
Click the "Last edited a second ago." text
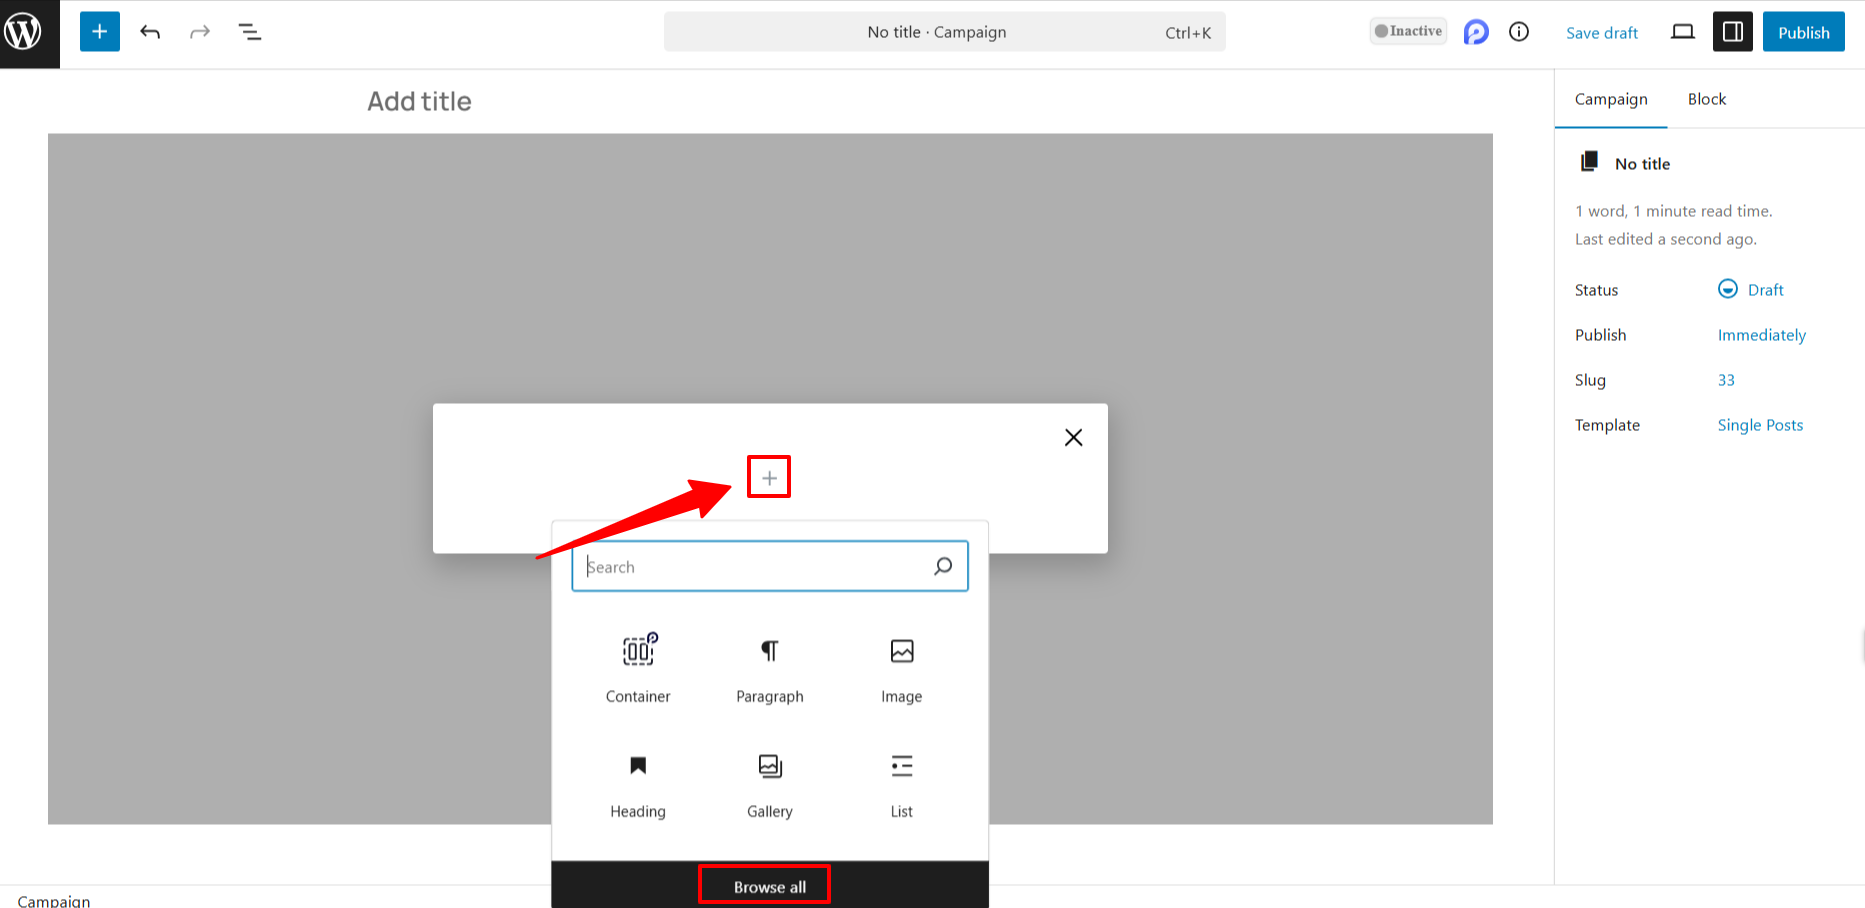(x=1666, y=239)
